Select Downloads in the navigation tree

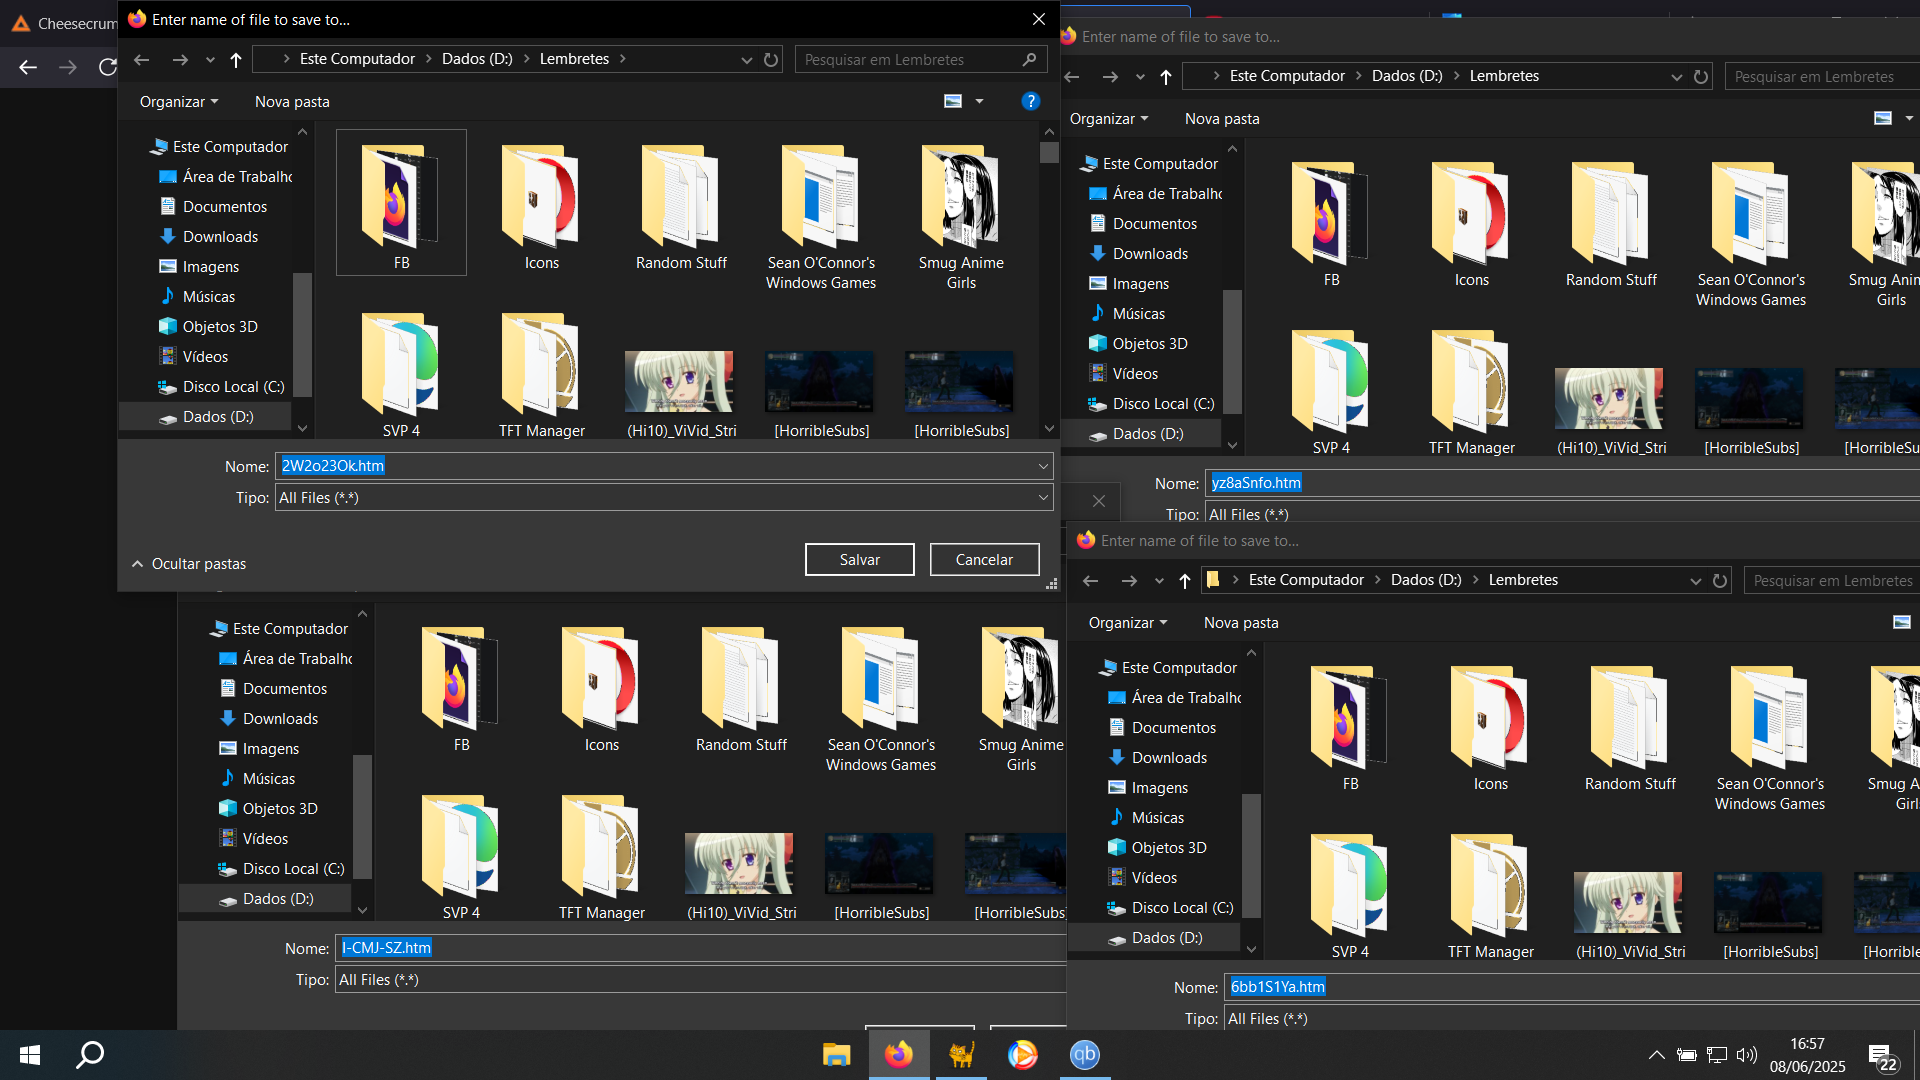pos(220,237)
